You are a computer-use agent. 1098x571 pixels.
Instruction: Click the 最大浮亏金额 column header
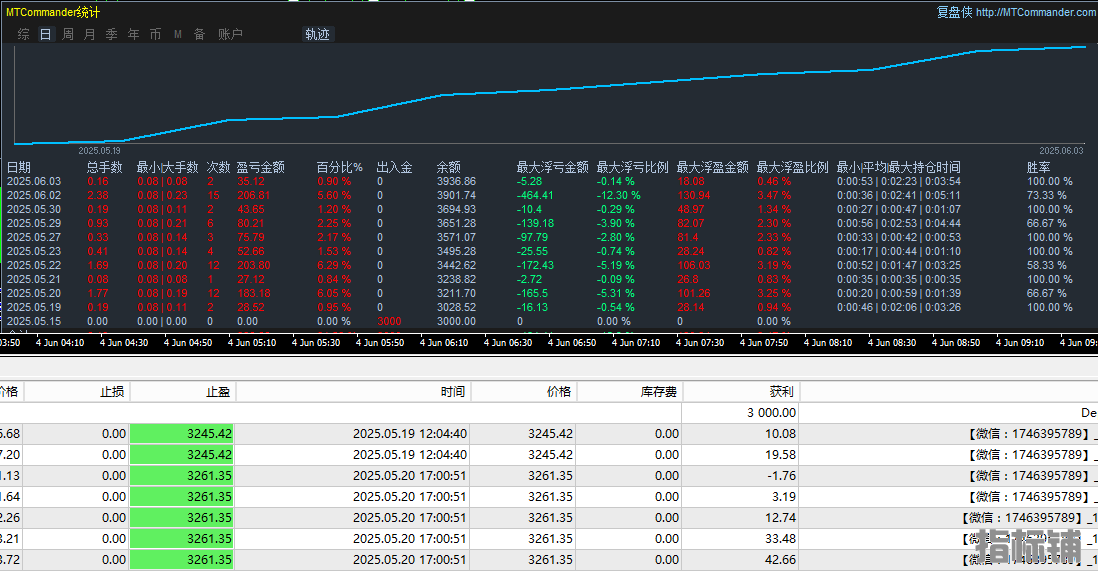(553, 167)
